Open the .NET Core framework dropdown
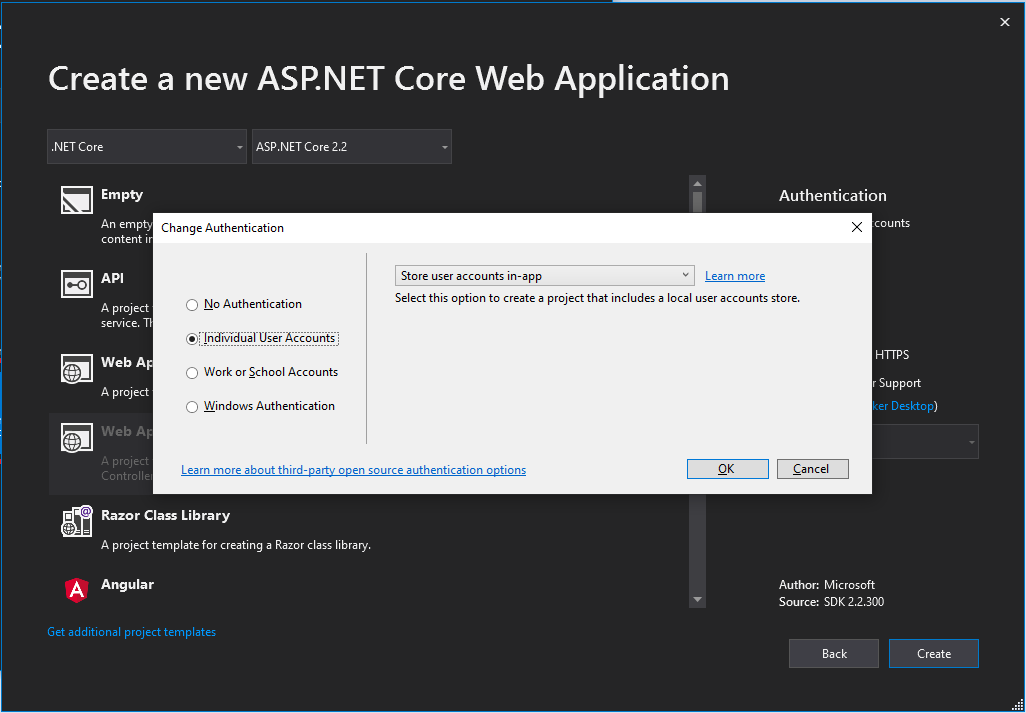The width and height of the screenshot is (1026, 713). [x=147, y=147]
